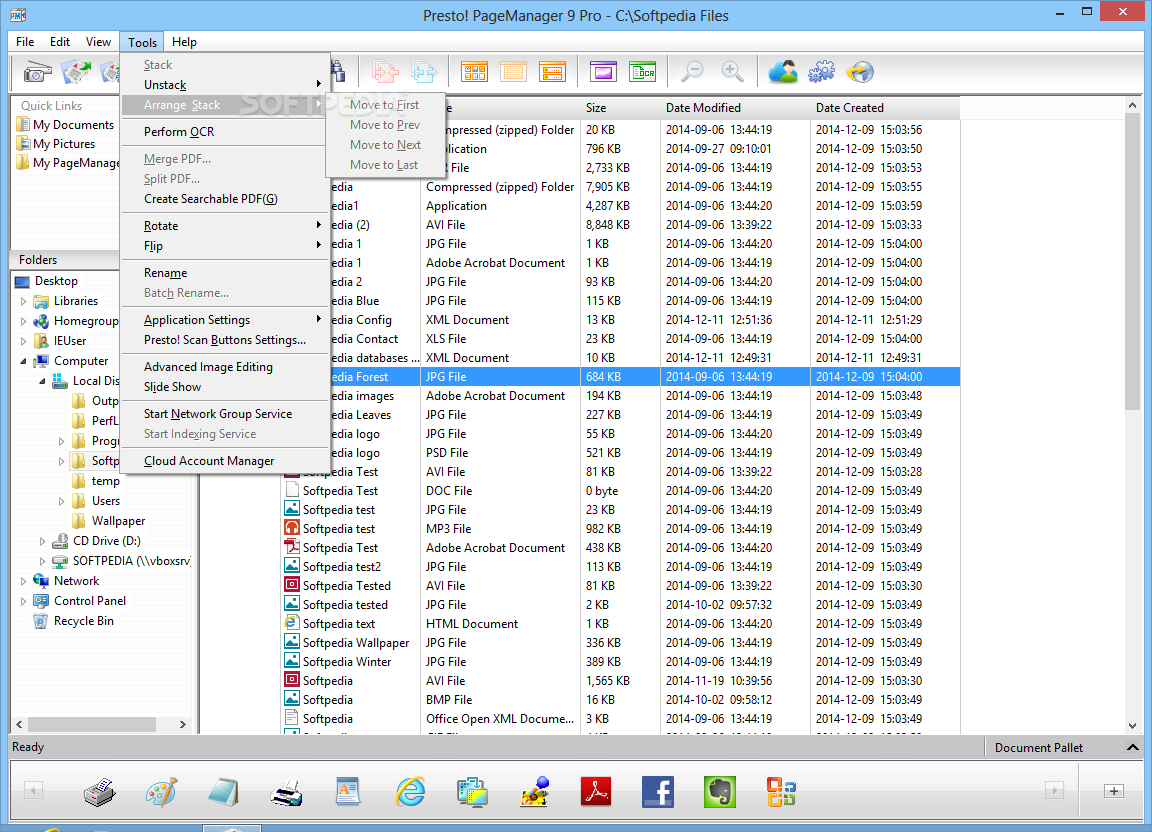Select Presto! Scan Buttons Settings entry
Image resolution: width=1152 pixels, height=832 pixels.
tap(224, 340)
